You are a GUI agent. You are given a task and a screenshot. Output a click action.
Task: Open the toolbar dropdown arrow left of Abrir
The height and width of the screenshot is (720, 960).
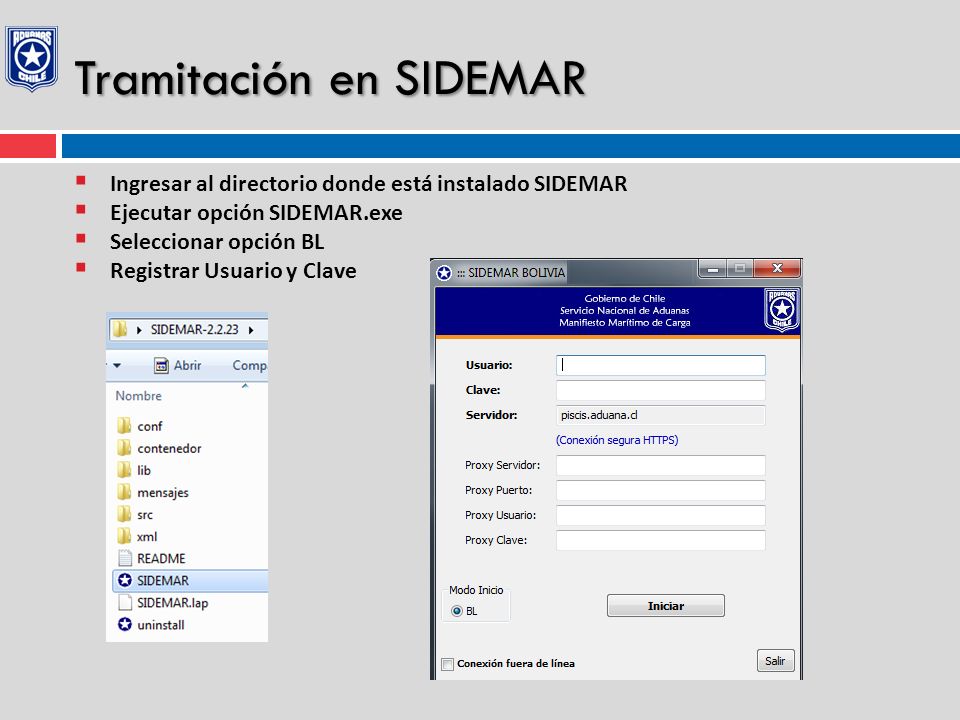coord(117,366)
